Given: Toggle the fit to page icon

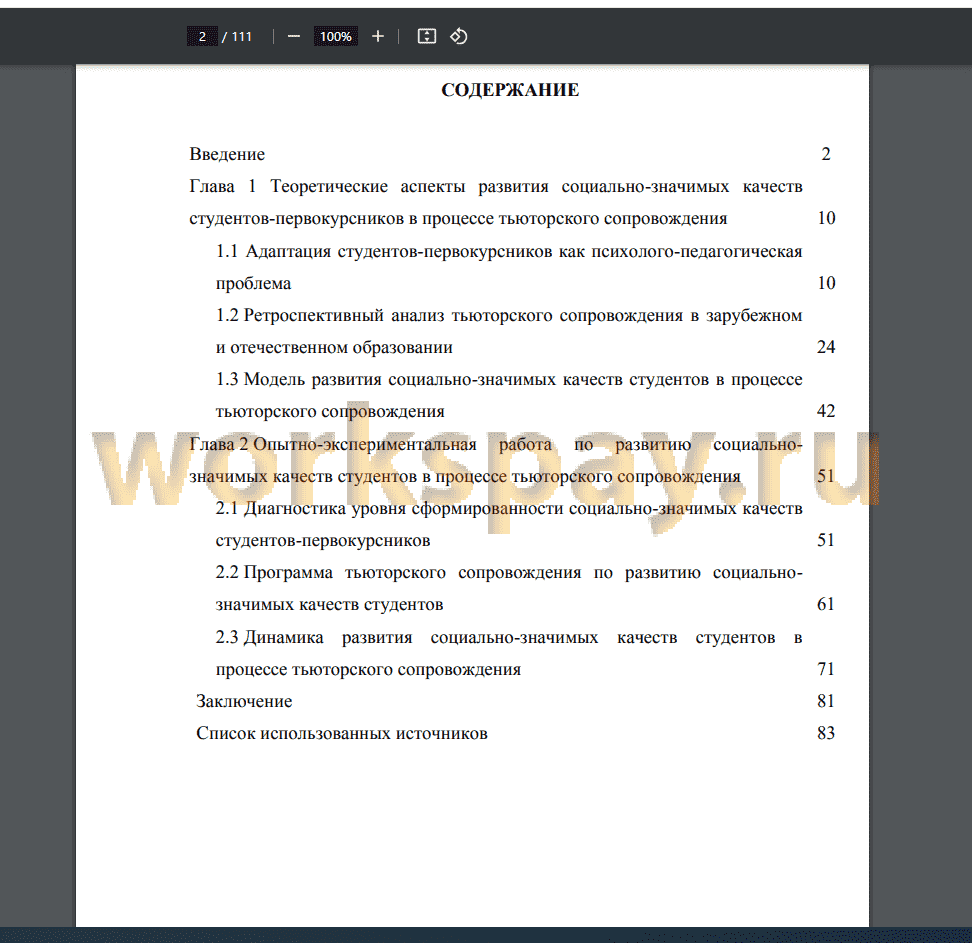Looking at the screenshot, I should [426, 37].
